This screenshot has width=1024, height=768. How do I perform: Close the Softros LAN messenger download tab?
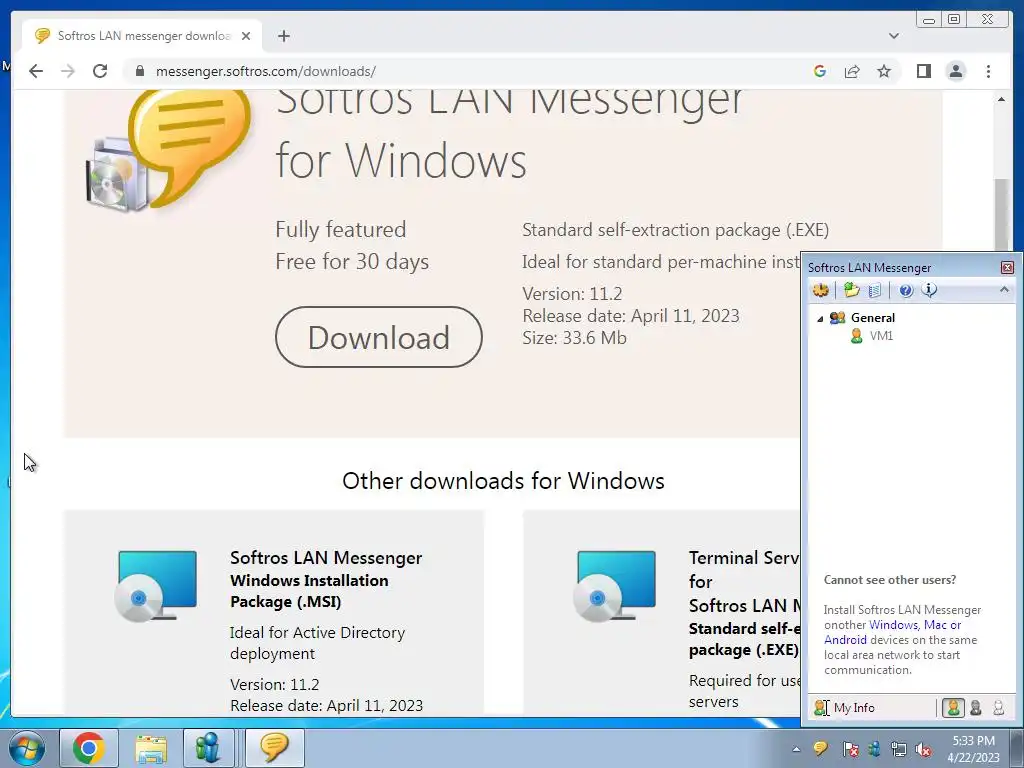point(246,36)
